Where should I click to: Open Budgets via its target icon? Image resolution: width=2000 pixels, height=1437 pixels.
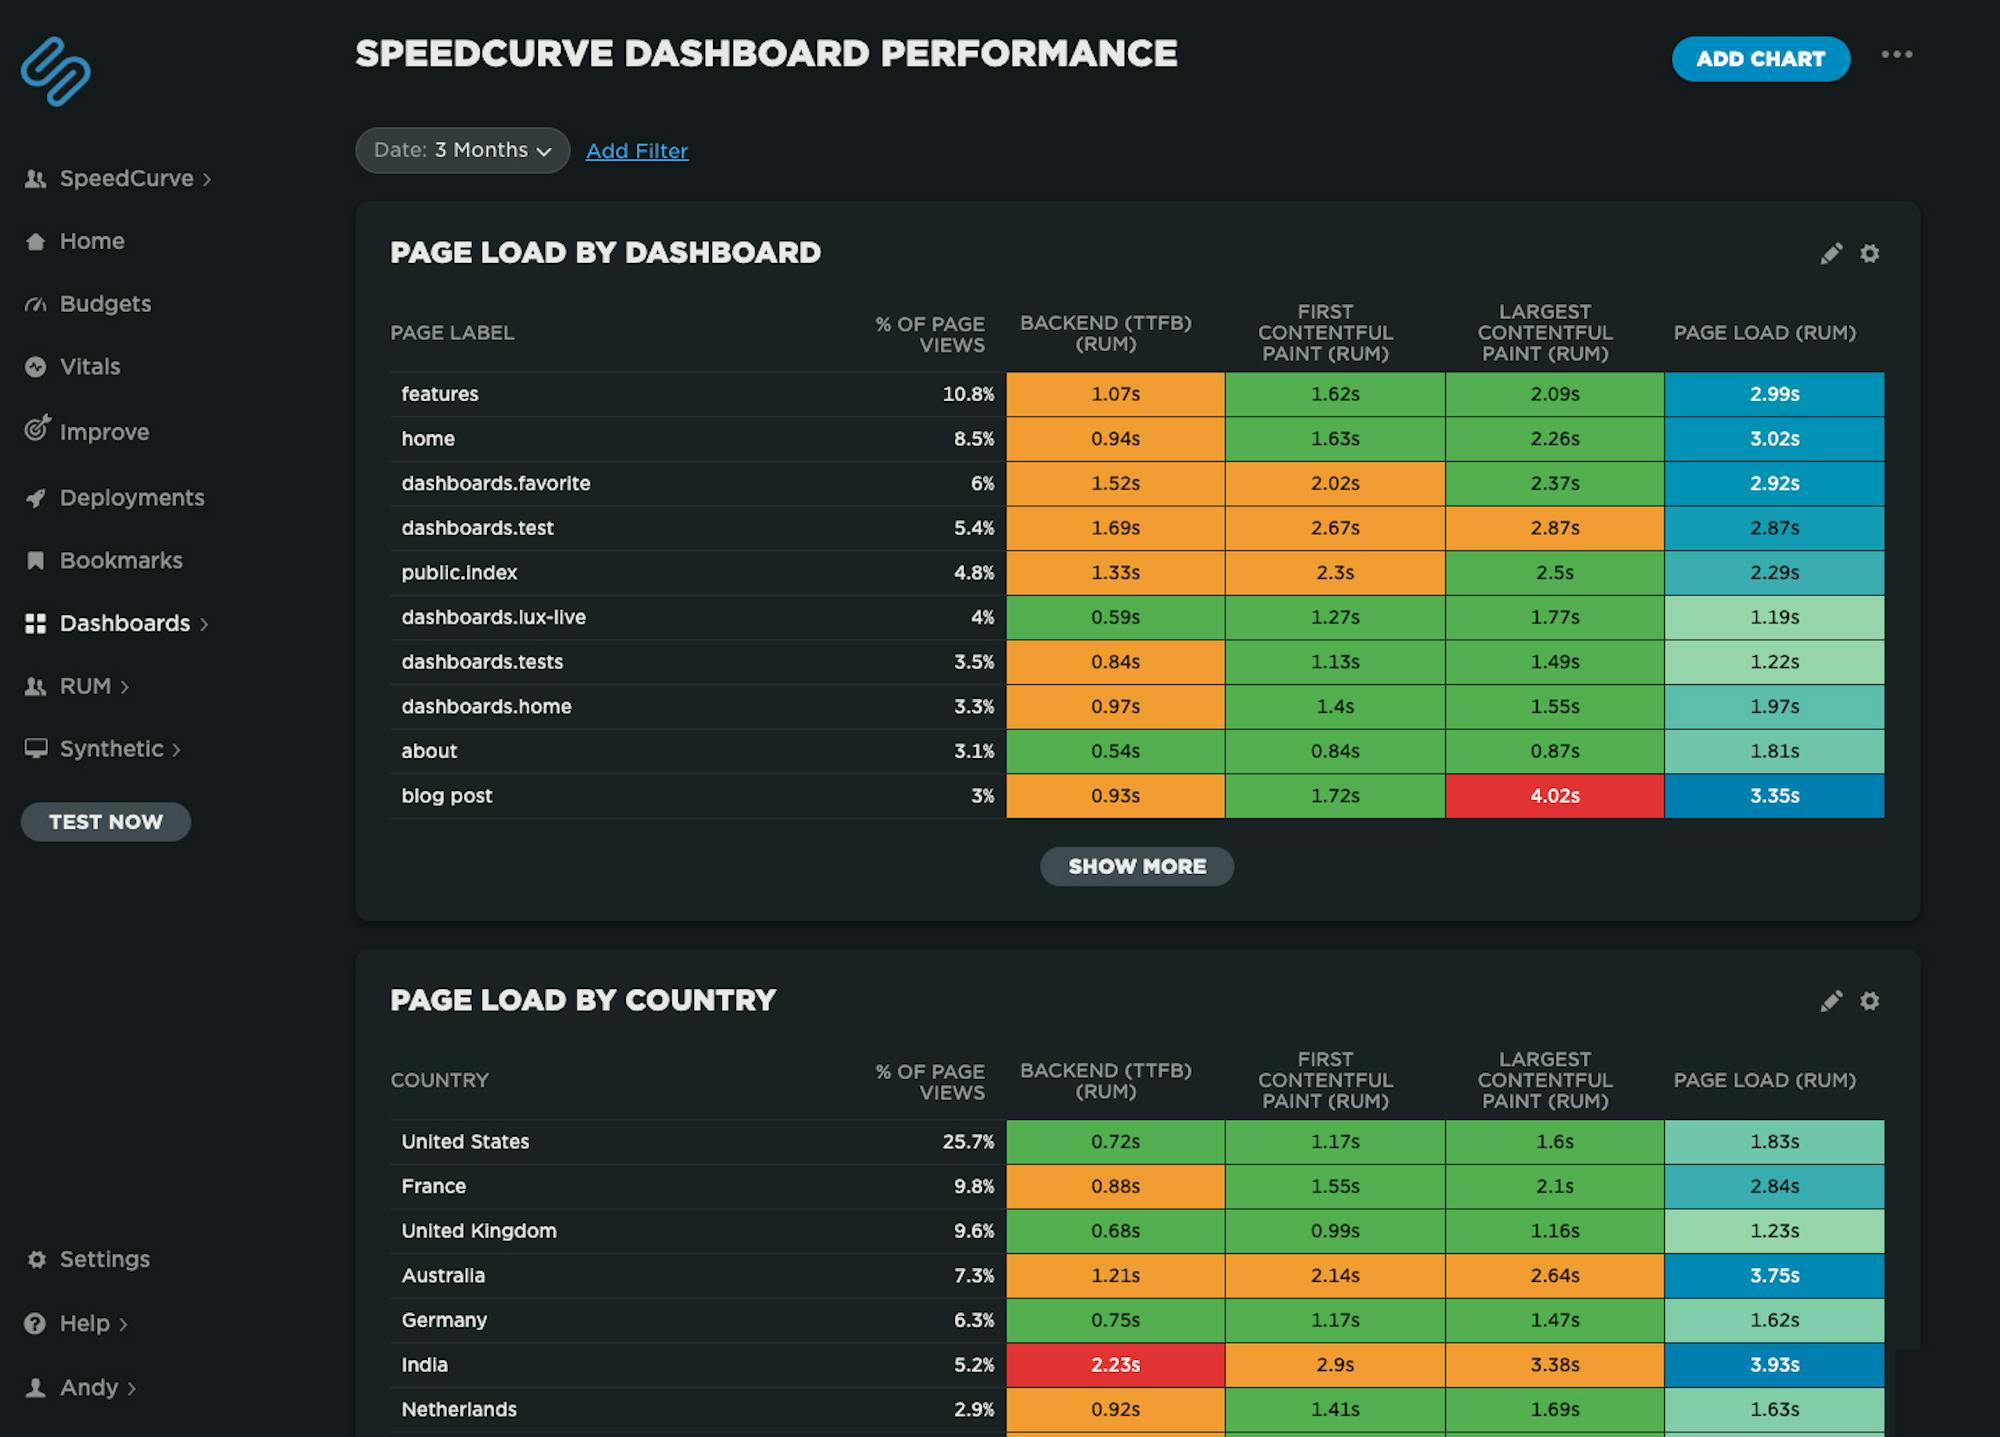[x=36, y=304]
